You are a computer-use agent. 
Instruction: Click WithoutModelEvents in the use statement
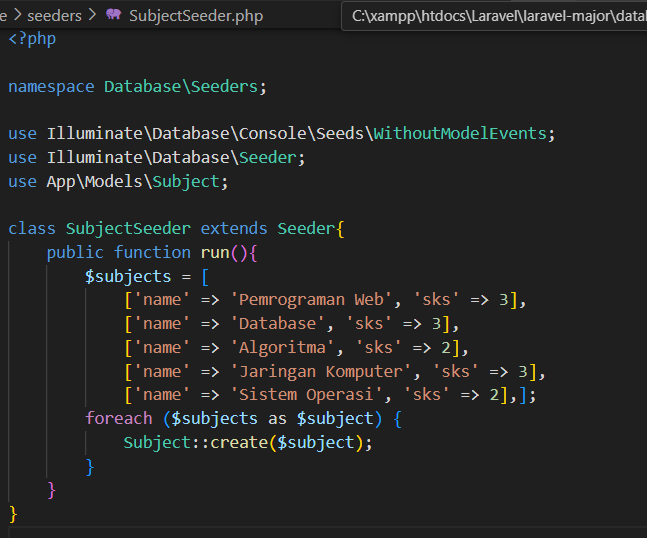460,133
